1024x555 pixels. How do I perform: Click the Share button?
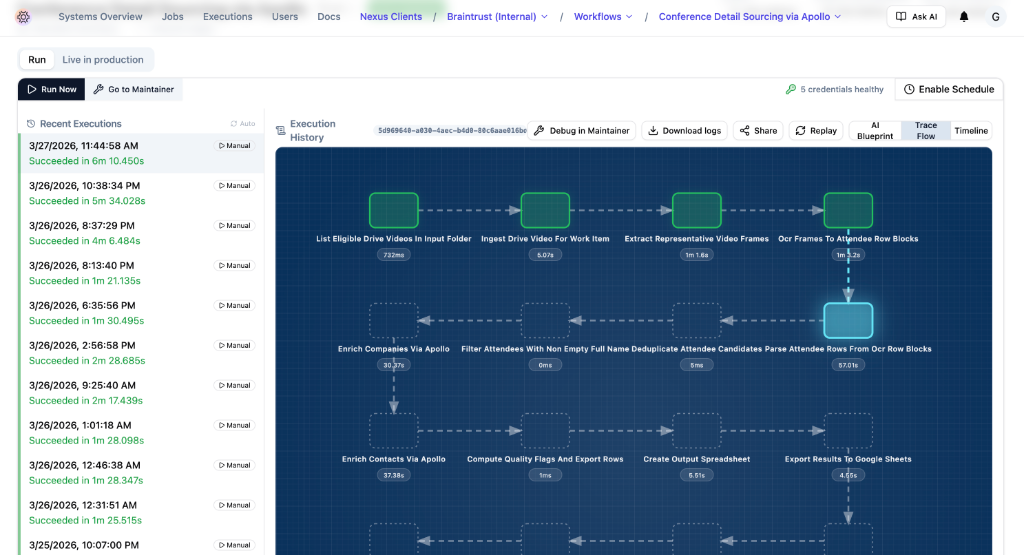tap(758, 131)
